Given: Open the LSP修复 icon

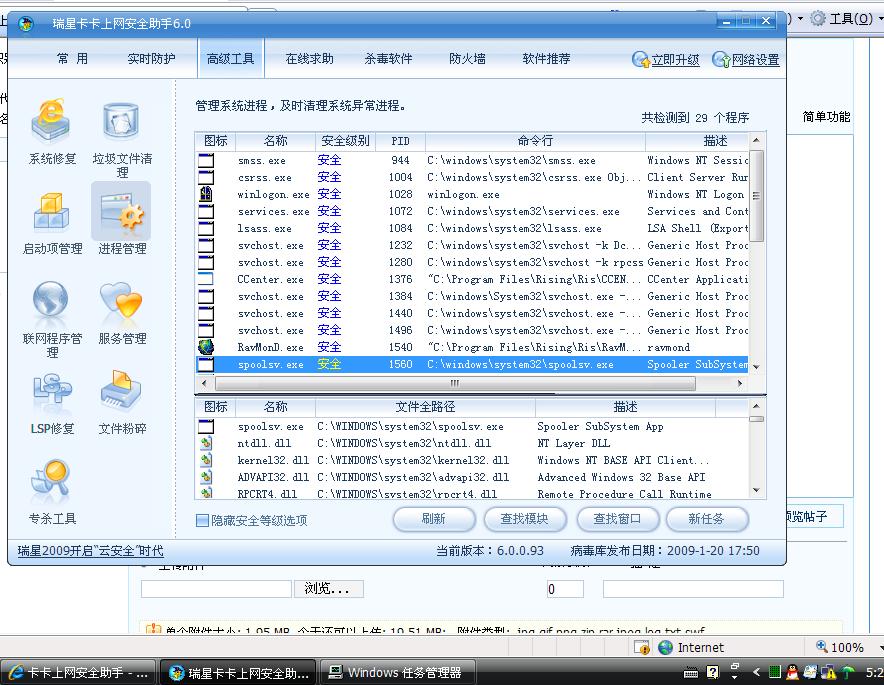Looking at the screenshot, I should tap(51, 391).
